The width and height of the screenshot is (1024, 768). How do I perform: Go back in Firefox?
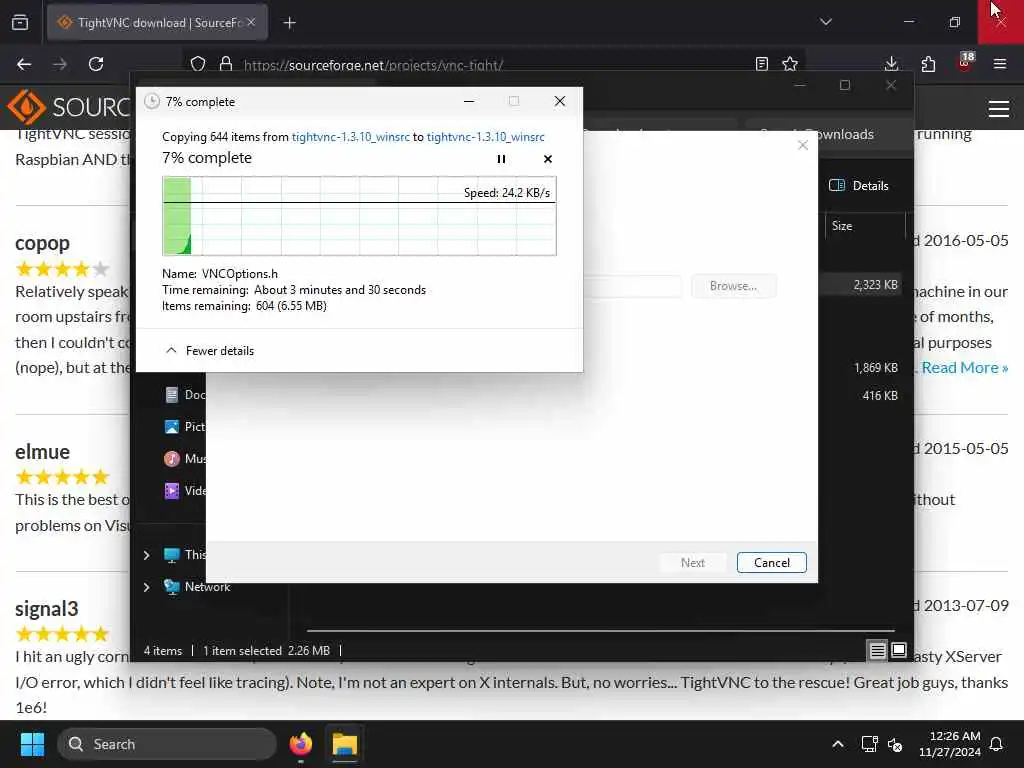(x=24, y=64)
